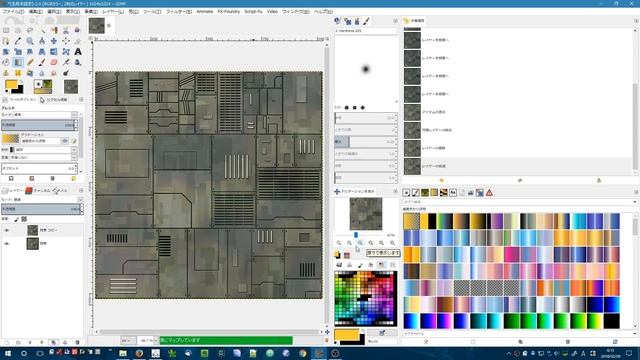Select the Alignment tool
This screenshot has height=360, width=640.
click(x=66, y=41)
